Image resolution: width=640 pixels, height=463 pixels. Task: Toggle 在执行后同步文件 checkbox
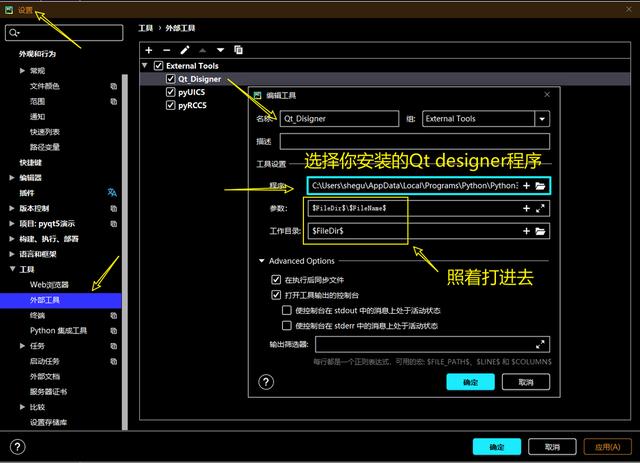pos(276,280)
